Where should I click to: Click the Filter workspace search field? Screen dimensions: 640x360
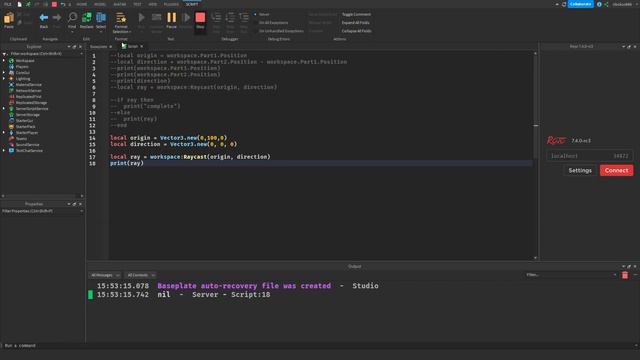coord(42,53)
